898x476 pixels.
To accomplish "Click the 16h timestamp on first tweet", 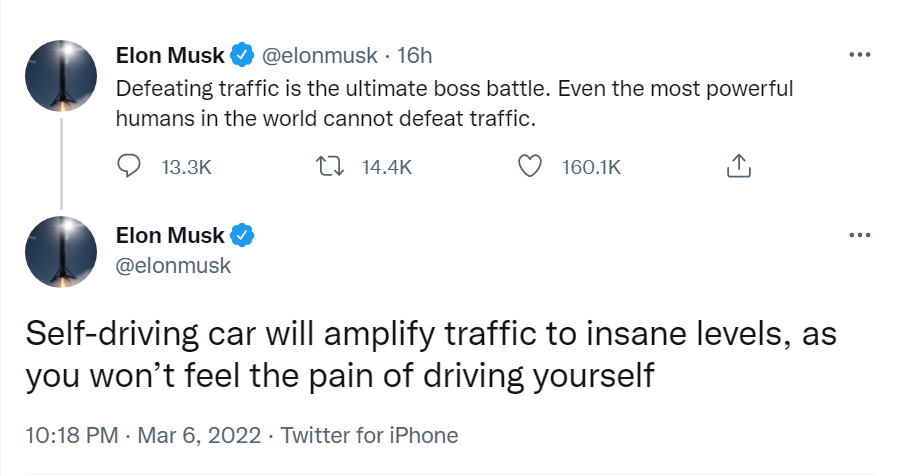I will [414, 53].
